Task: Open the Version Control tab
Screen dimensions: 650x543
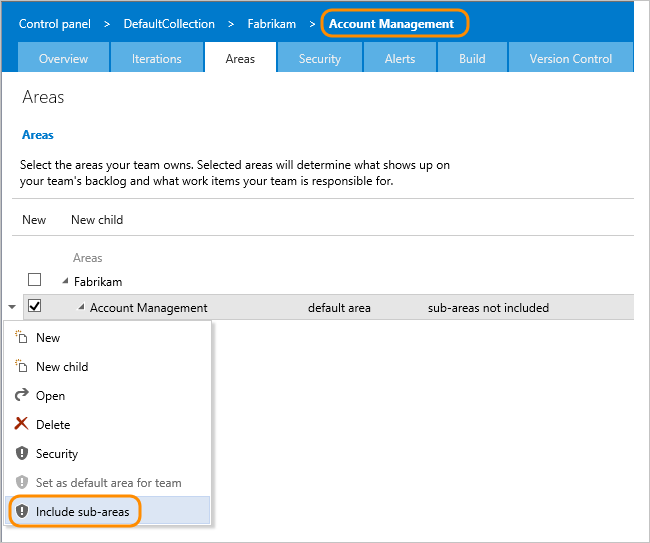Action: 571,58
